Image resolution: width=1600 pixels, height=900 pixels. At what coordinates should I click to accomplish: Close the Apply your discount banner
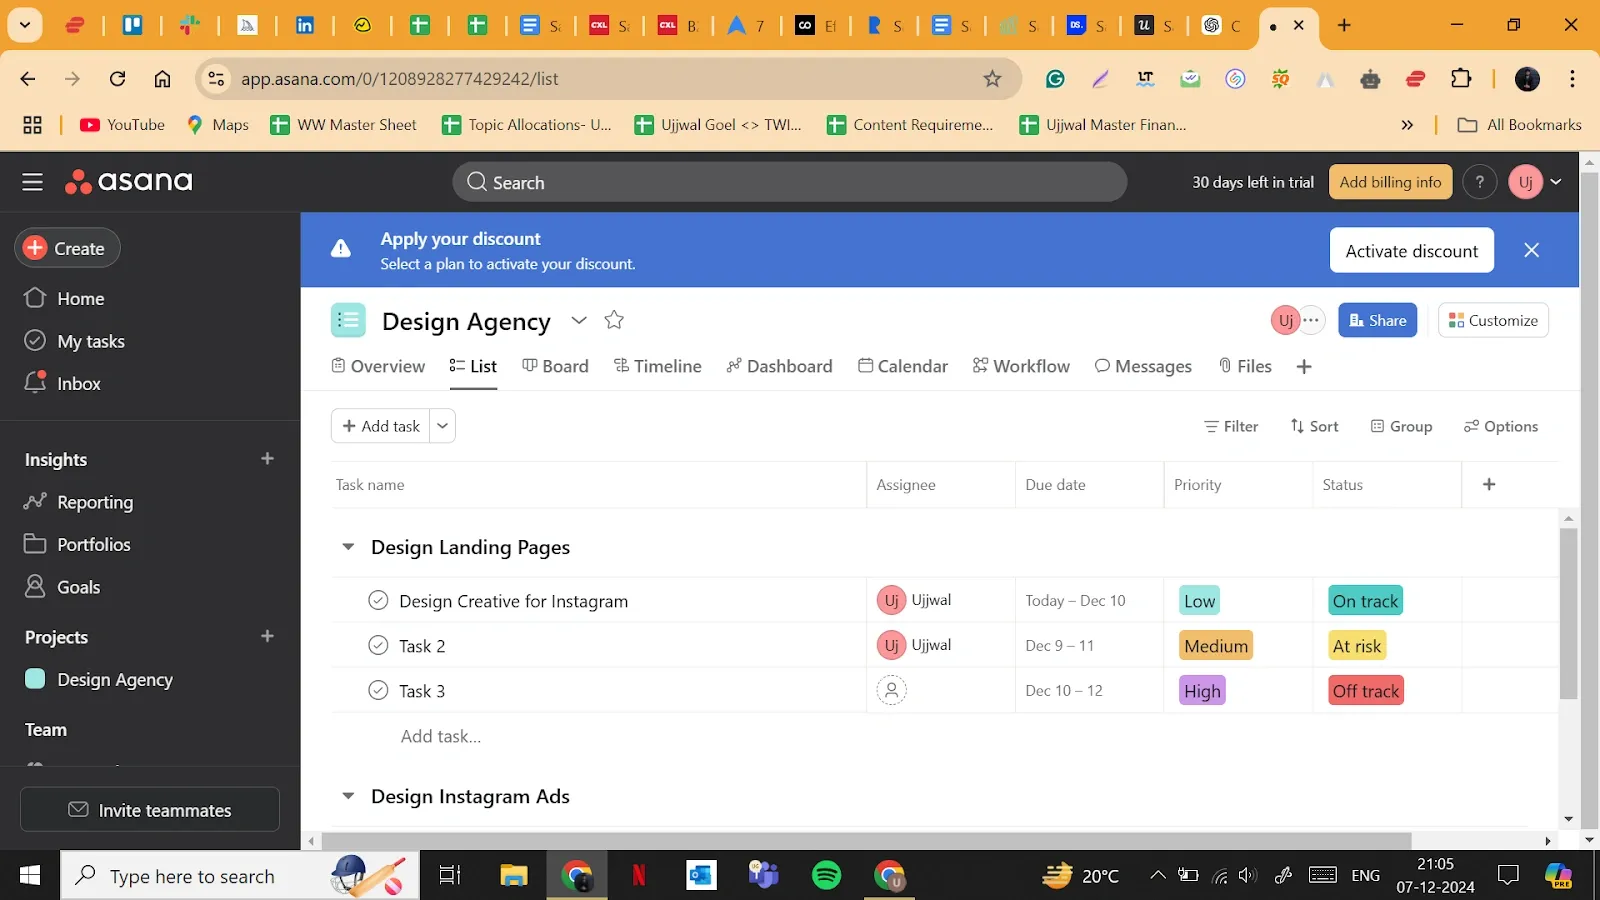[x=1531, y=251]
